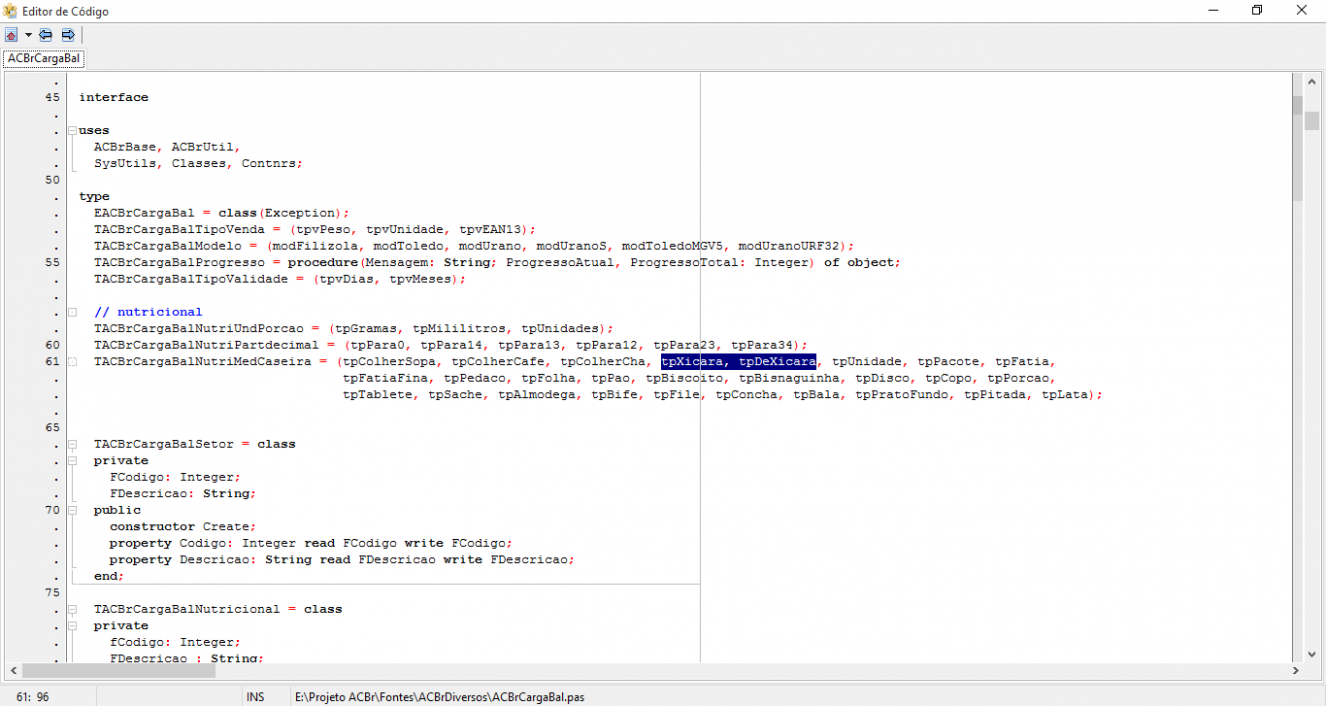Click 'tpLata' enum value
The width and height of the screenshot is (1326, 706).
click(x=1064, y=394)
